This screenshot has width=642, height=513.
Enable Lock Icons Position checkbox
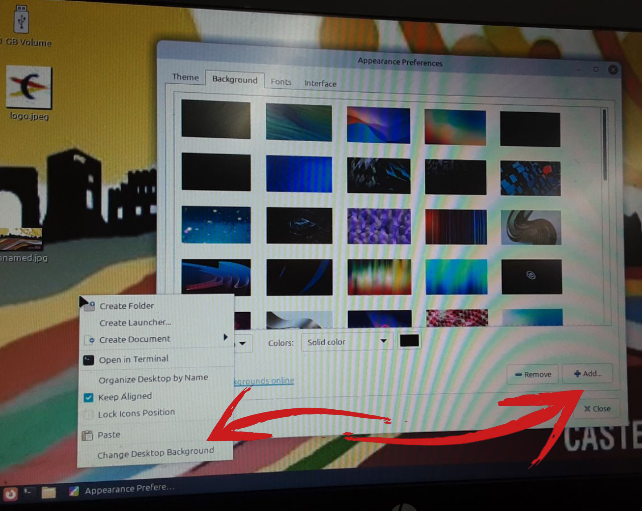88,413
